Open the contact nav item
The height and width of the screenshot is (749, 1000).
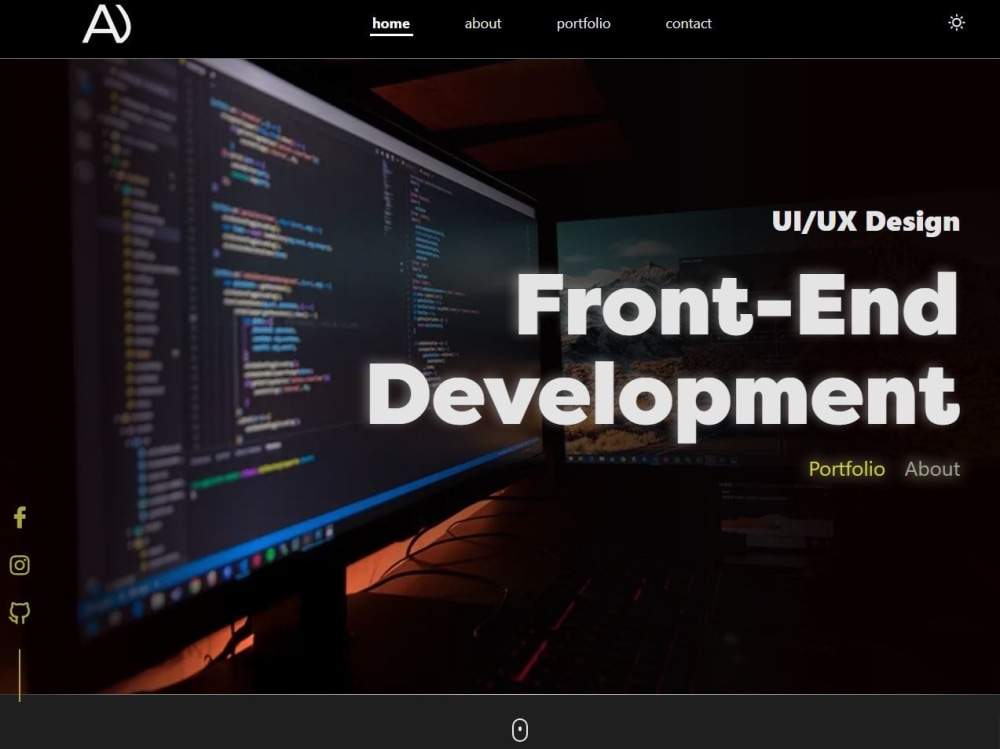coord(688,24)
